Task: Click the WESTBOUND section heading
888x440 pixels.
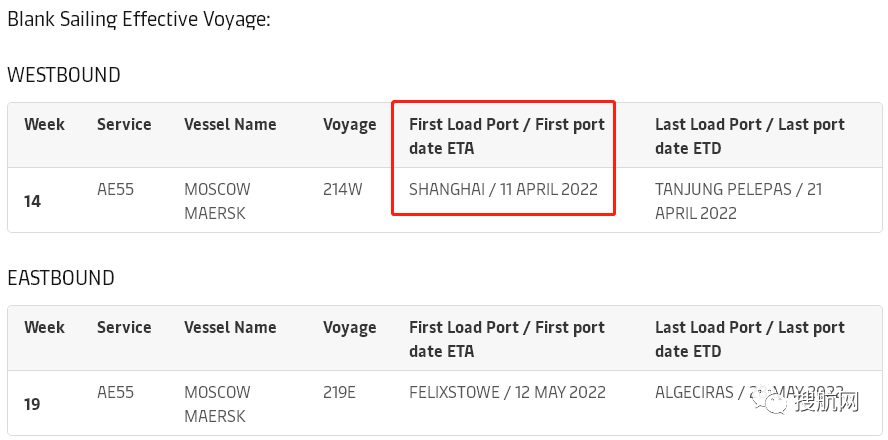Action: pyautogui.click(x=64, y=75)
